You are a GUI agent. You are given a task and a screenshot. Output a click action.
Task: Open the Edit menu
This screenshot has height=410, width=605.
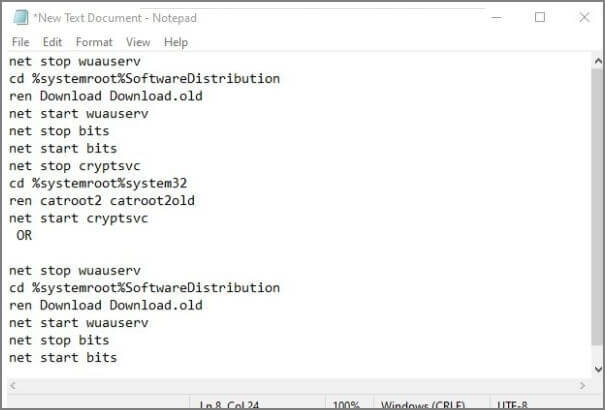click(52, 42)
